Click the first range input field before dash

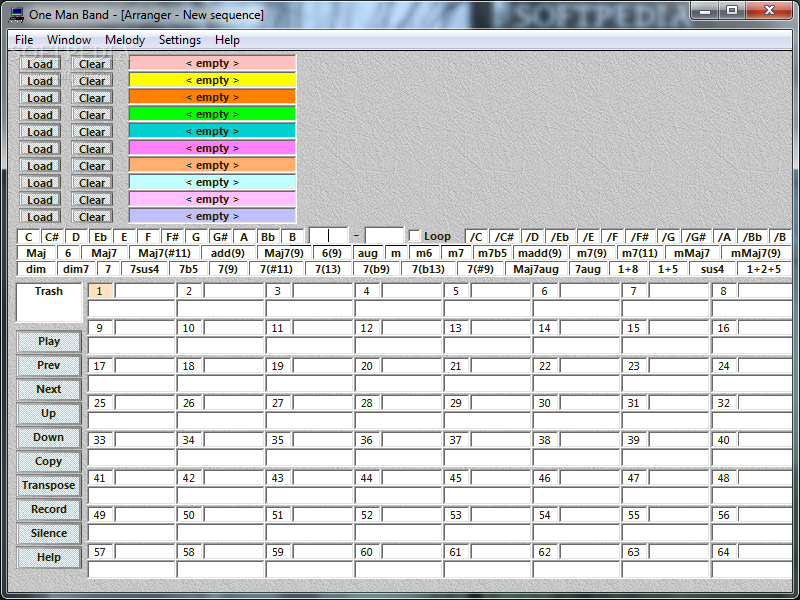click(329, 236)
